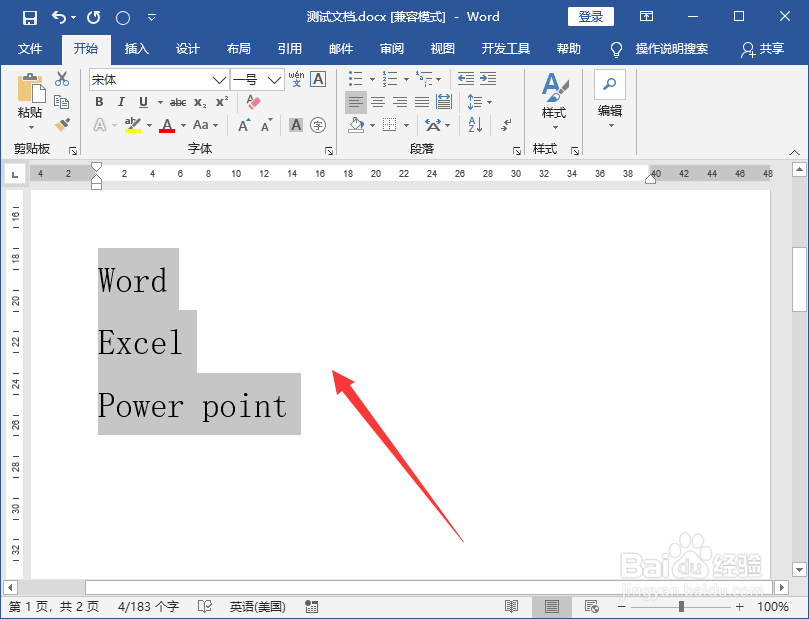The image size is (809, 619).
Task: Click the ribbon display options icon
Action: coord(646,17)
